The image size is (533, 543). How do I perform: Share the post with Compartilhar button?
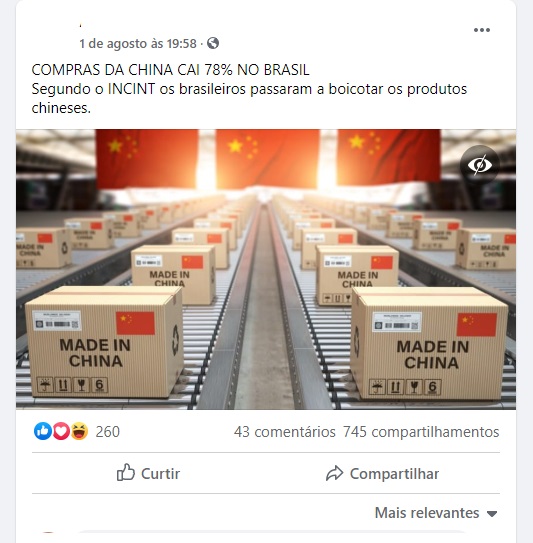click(x=382, y=473)
